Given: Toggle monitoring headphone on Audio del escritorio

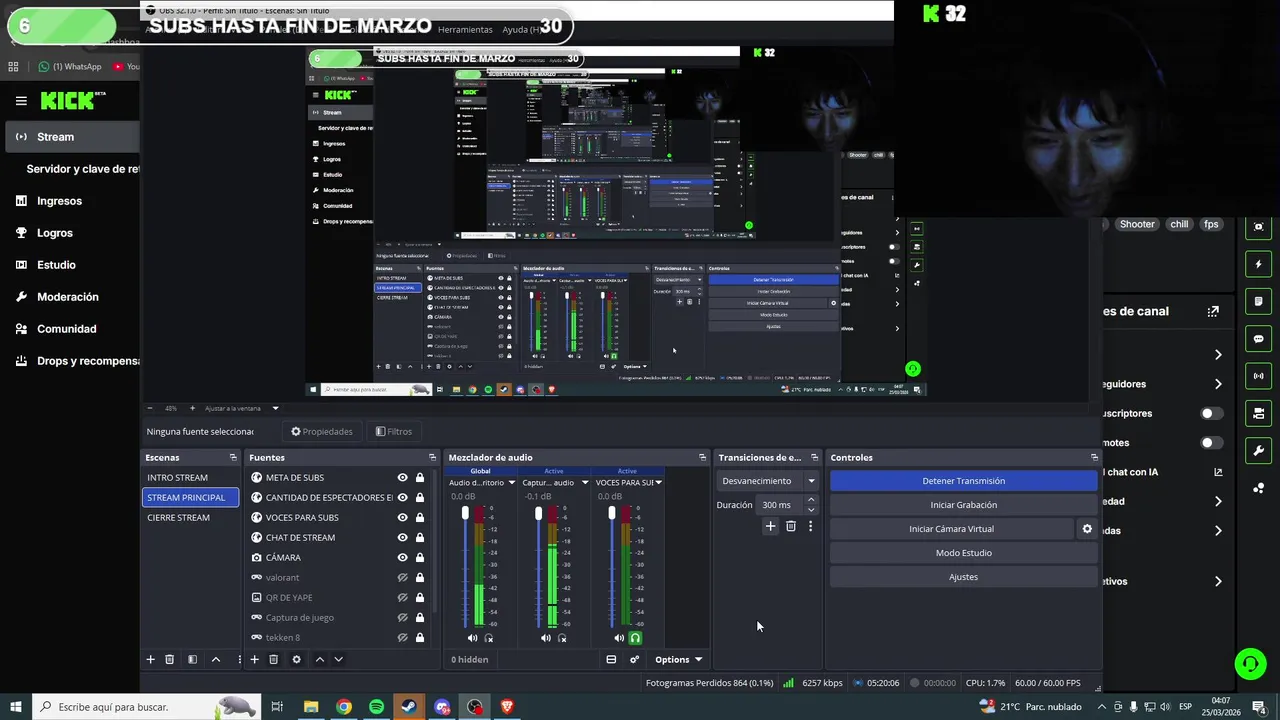Looking at the screenshot, I should click(489, 638).
